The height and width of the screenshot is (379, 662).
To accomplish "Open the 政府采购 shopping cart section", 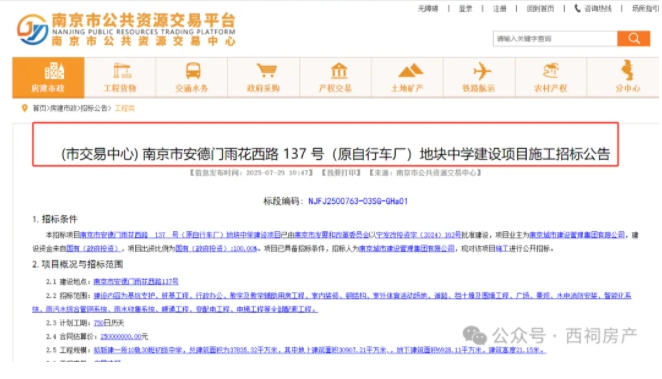I will (x=263, y=77).
